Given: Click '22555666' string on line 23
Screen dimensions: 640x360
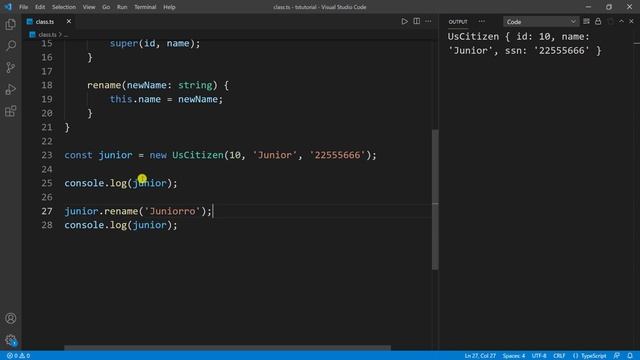Looking at the screenshot, I should [x=337, y=155].
